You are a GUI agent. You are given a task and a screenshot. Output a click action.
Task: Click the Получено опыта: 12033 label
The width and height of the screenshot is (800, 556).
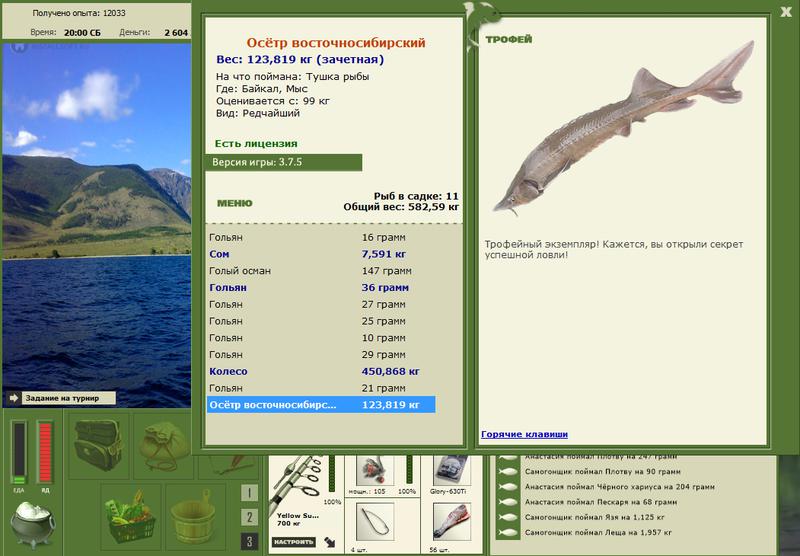(x=79, y=13)
